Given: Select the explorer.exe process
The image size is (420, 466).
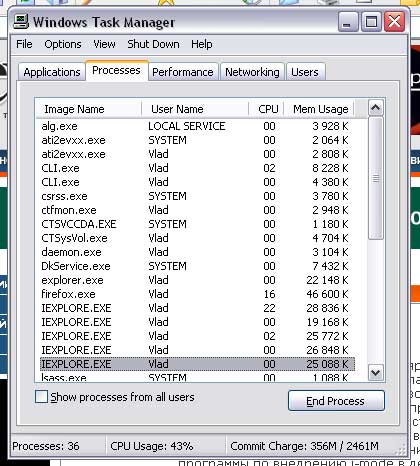Looking at the screenshot, I should [197, 280].
